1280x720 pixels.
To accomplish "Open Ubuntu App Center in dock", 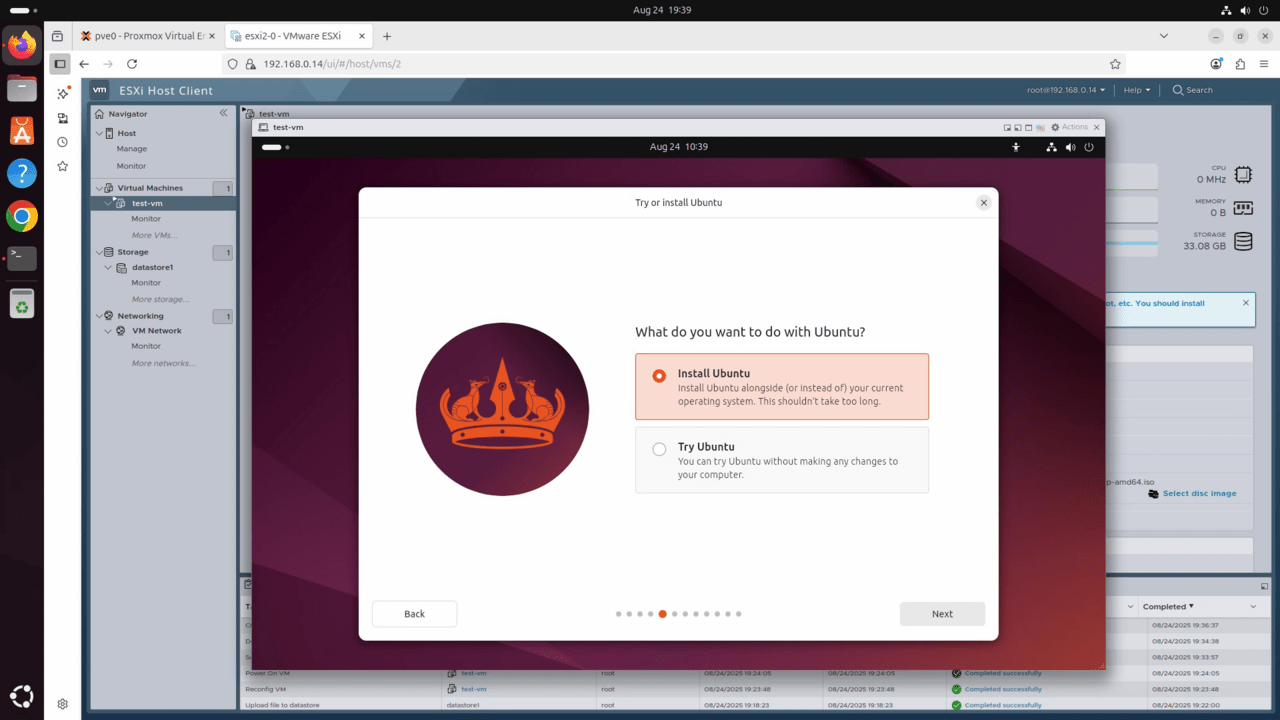I will [22, 131].
